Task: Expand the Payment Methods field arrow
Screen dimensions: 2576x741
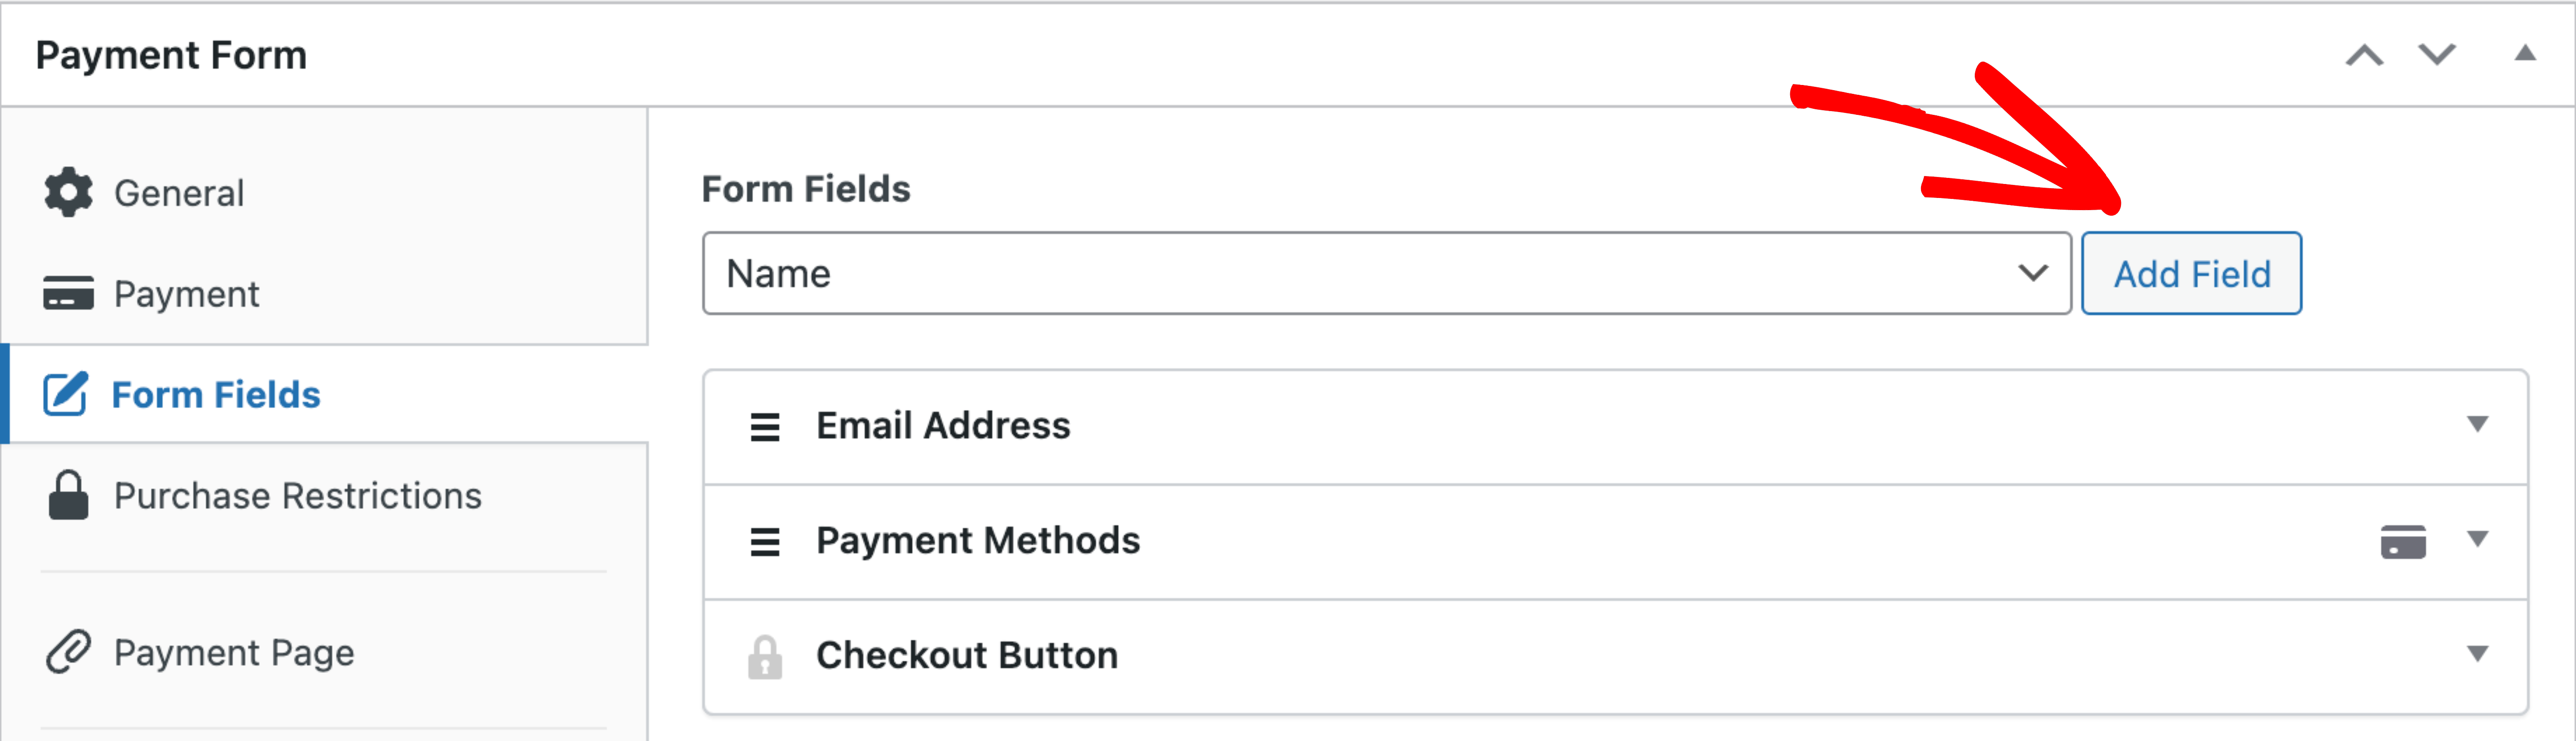Action: [x=2477, y=539]
